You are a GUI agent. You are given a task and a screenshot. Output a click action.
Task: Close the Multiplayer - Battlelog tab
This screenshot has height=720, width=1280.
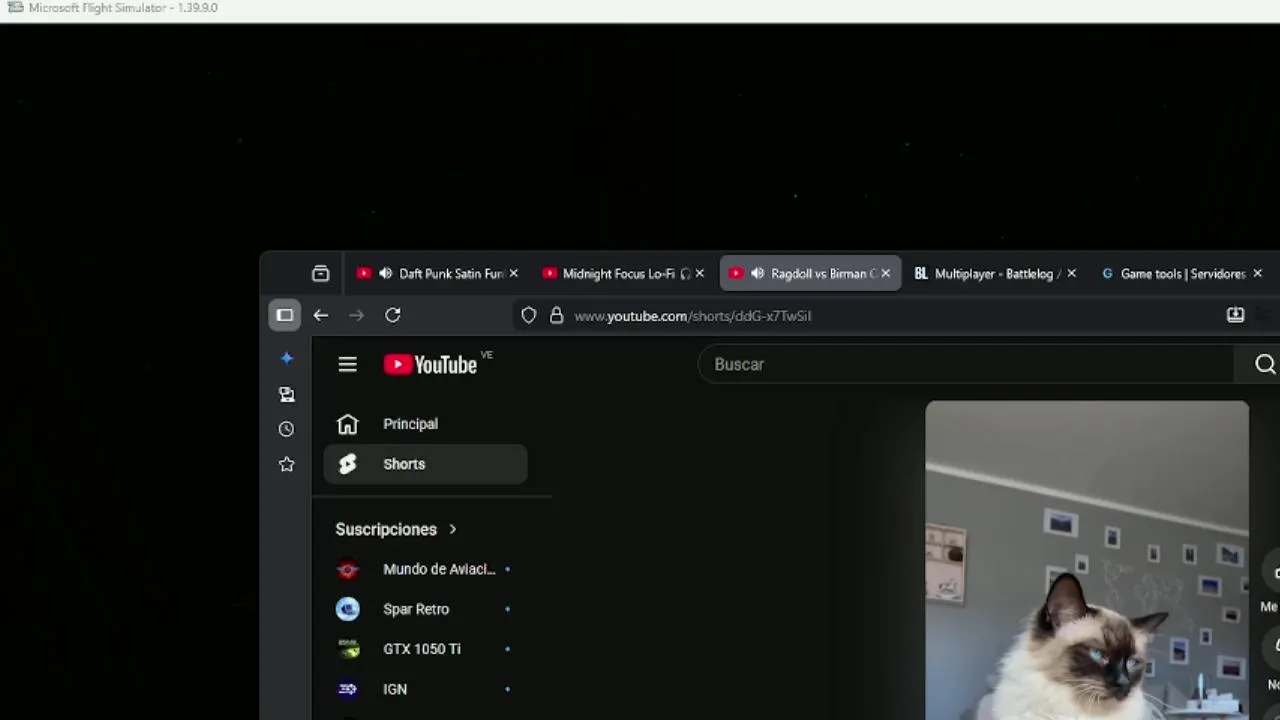(x=1071, y=273)
